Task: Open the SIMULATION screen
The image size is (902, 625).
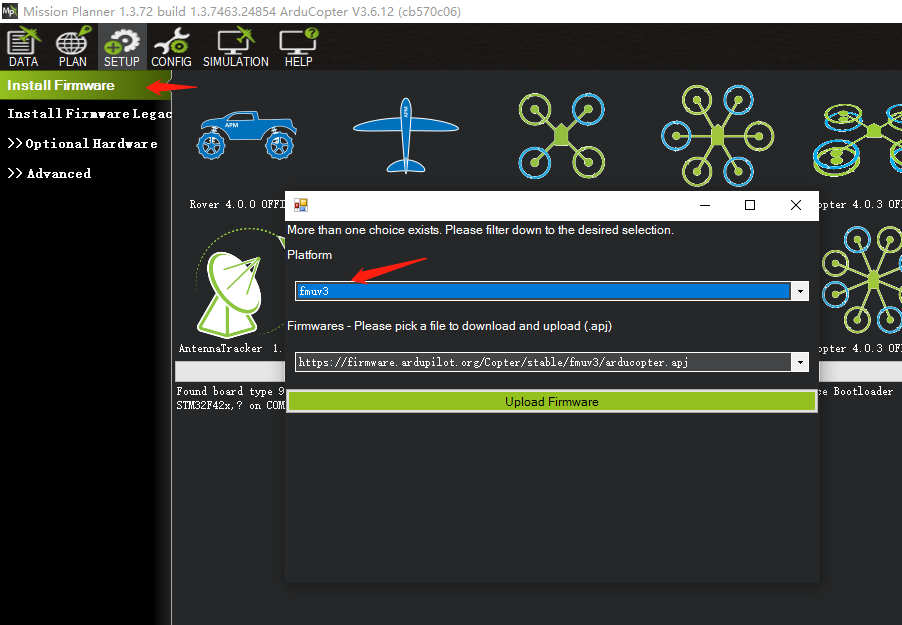Action: pyautogui.click(x=235, y=47)
